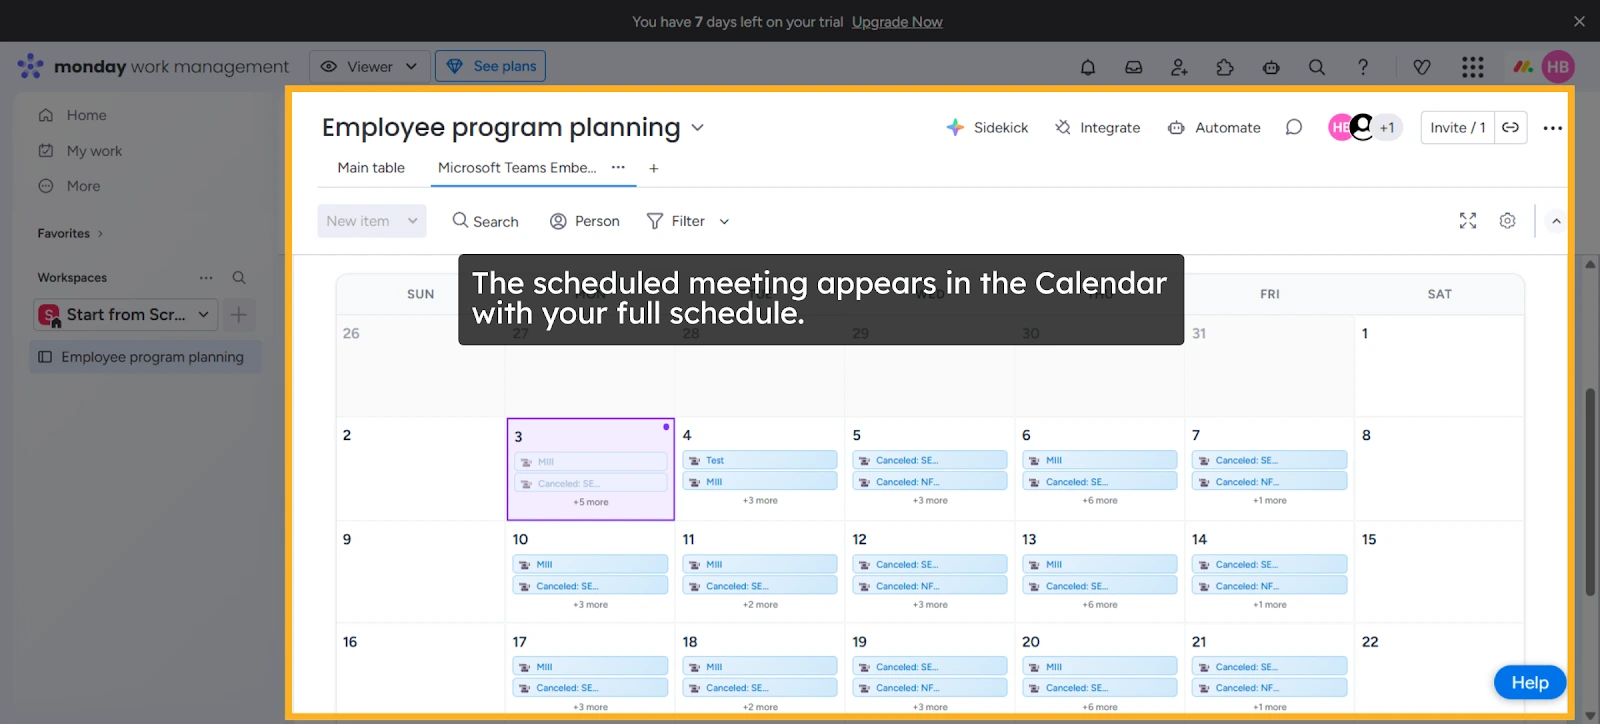Click the invite members icon
Viewport: 1600px width, 724px height.
pos(1178,66)
